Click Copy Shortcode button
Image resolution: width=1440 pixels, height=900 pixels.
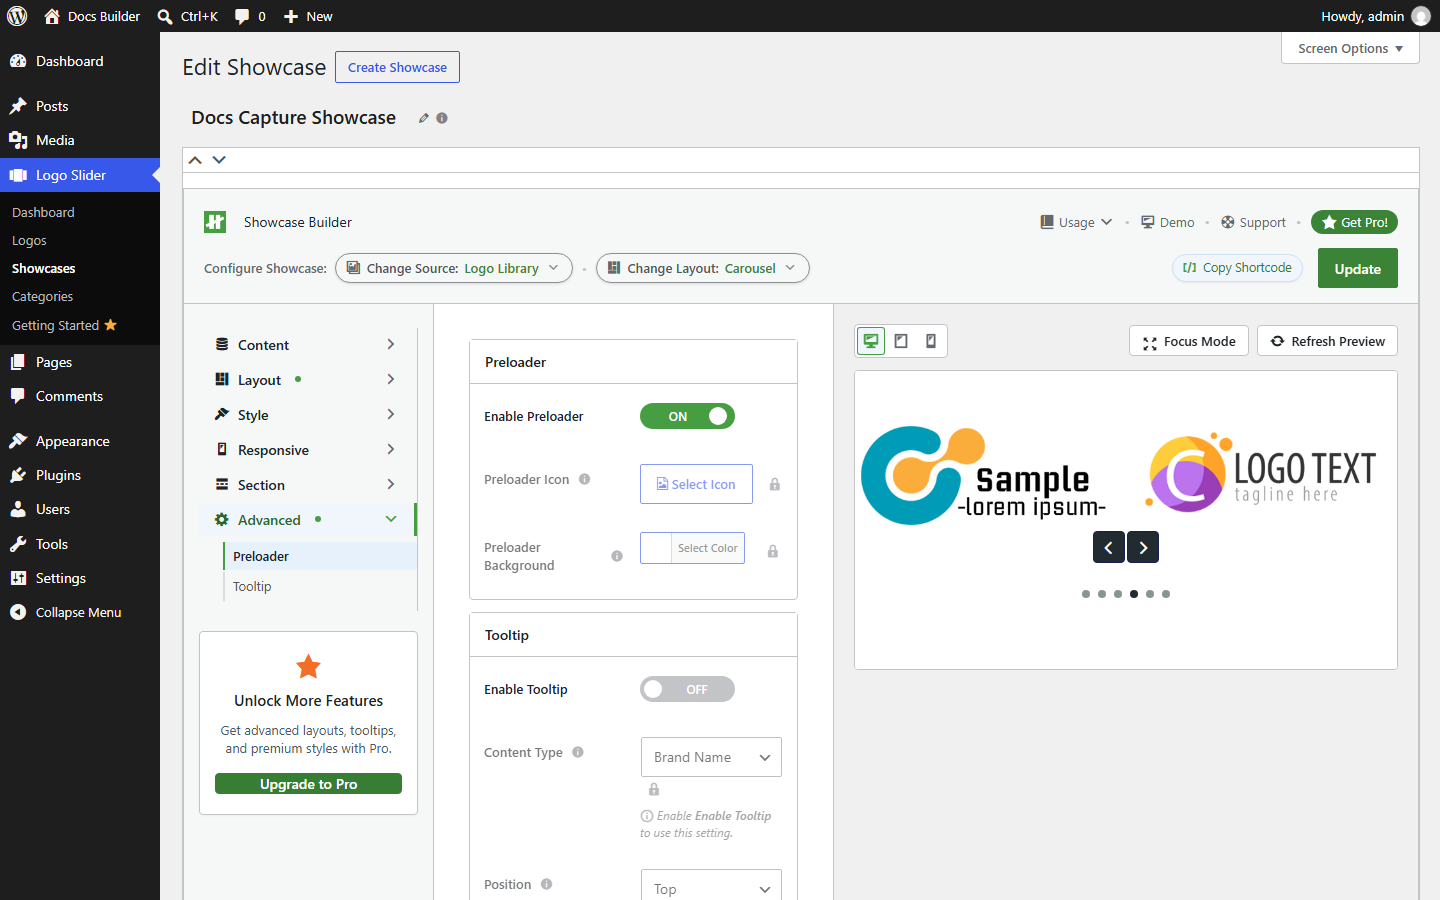[x=1237, y=268]
